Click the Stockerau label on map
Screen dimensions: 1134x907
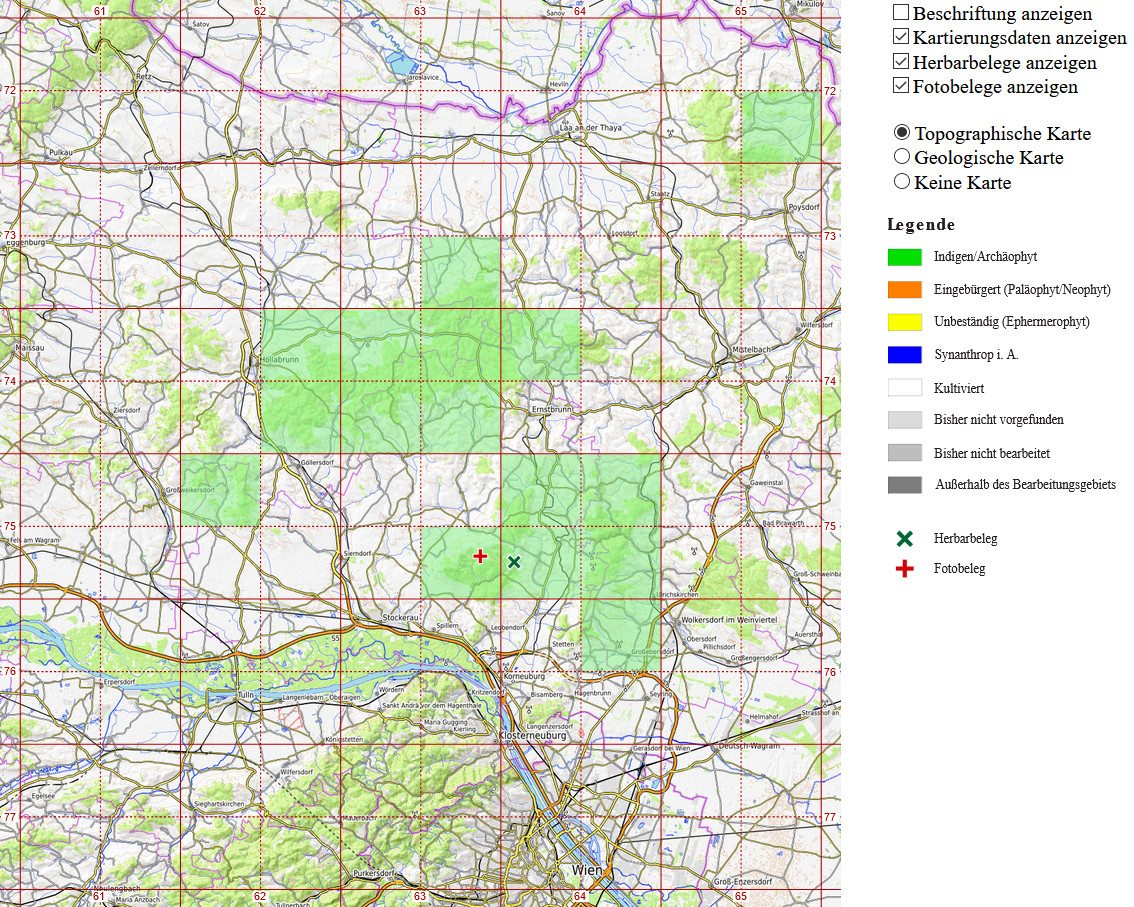point(401,618)
